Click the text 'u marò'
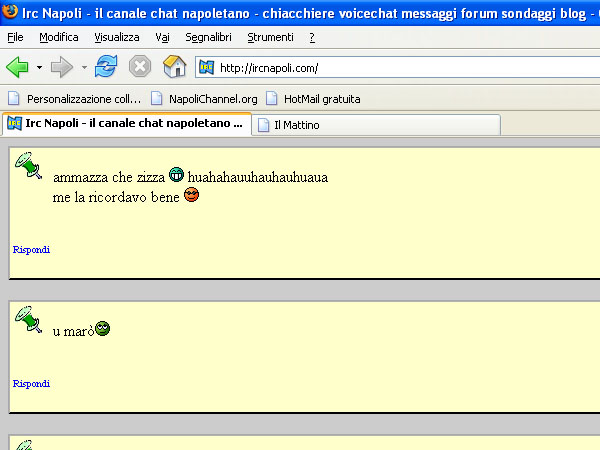The height and width of the screenshot is (450, 600). [x=73, y=331]
